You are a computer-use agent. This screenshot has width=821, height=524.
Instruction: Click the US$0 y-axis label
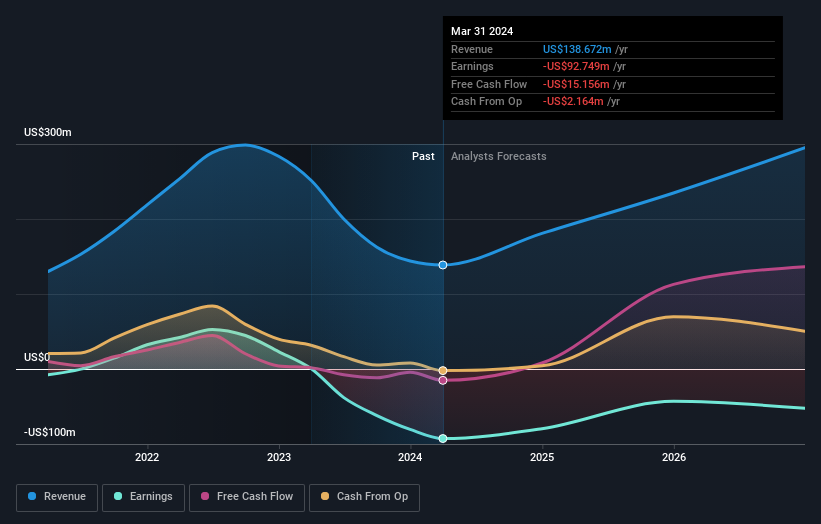tap(37, 358)
